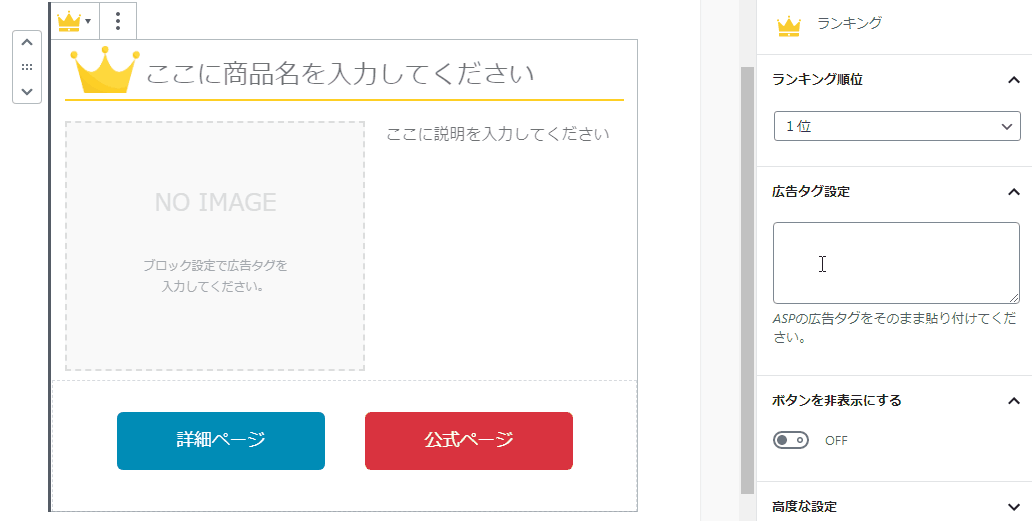The image size is (1032, 521).
Task: Open the crown block type switcher
Action: pos(74,21)
